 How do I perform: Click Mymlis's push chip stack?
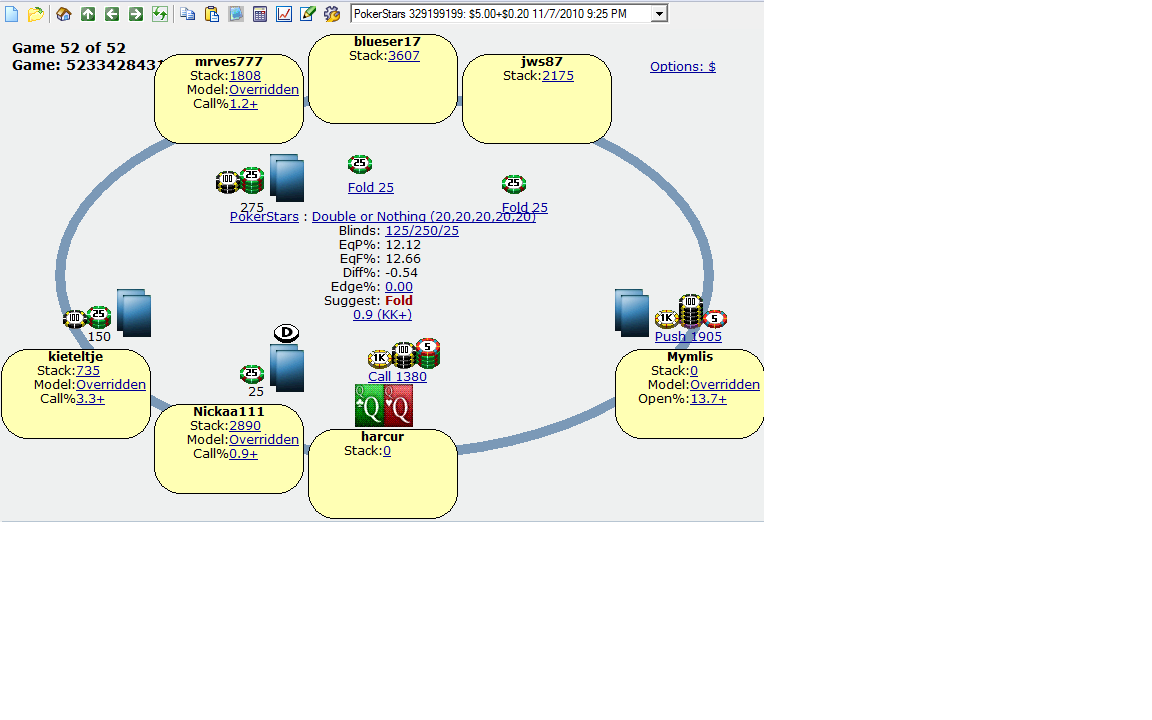(x=691, y=312)
